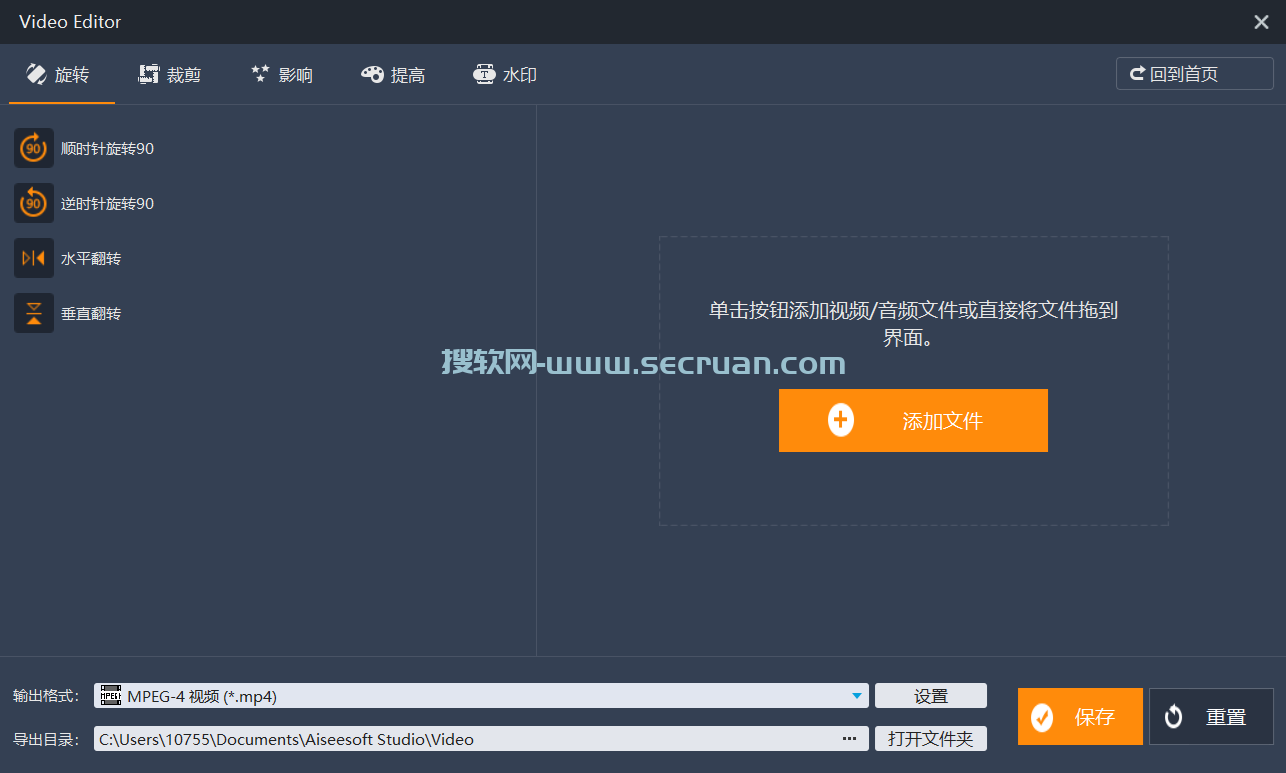Select the 垂直翻转 text label
The height and width of the screenshot is (773, 1286).
pos(91,314)
